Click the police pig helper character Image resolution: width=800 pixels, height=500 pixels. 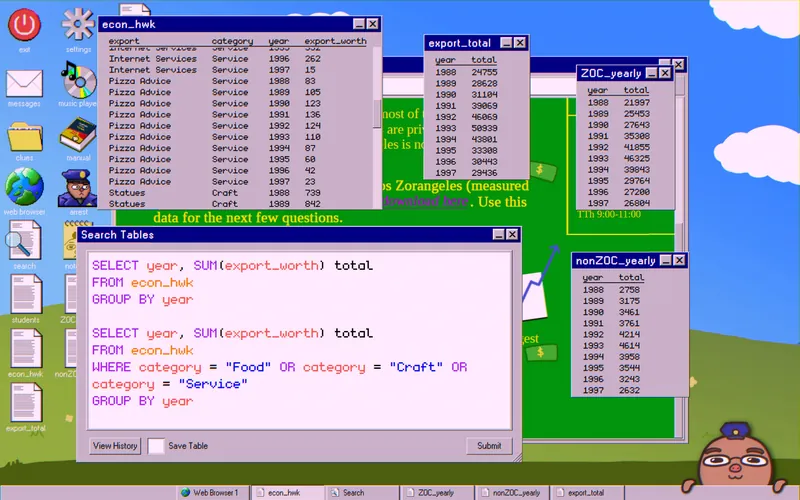(735, 455)
